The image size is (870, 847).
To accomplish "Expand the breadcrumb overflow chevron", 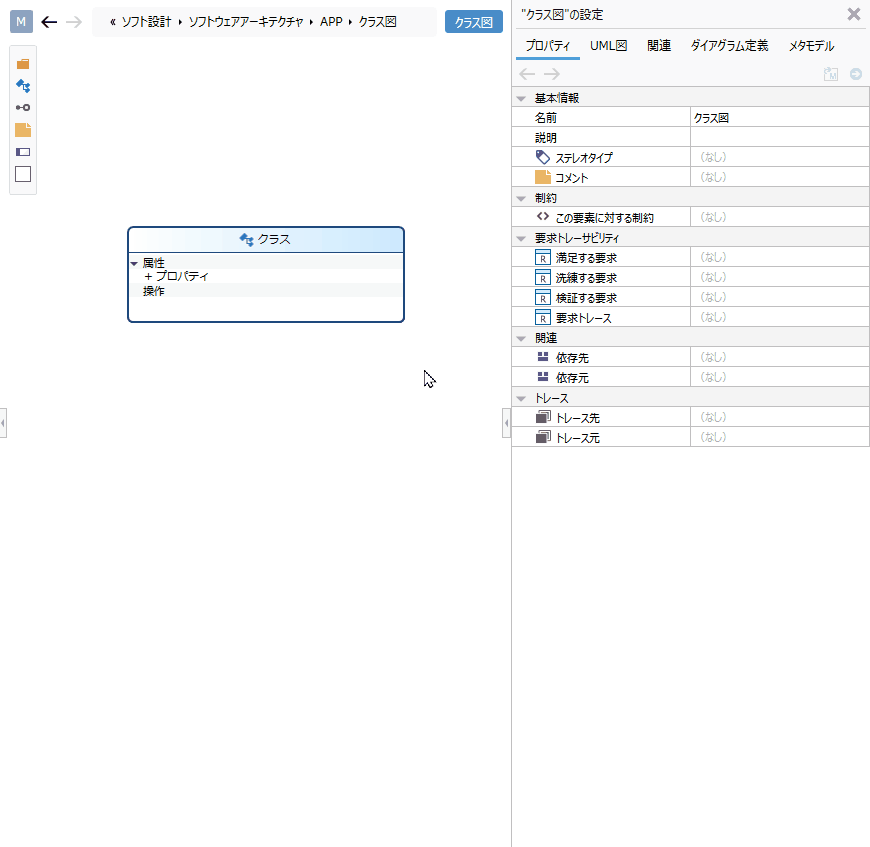I will [113, 22].
